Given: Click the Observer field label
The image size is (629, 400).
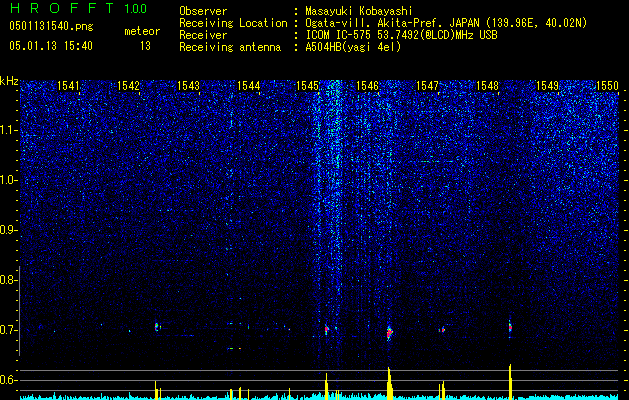Looking at the screenshot, I should (203, 11).
